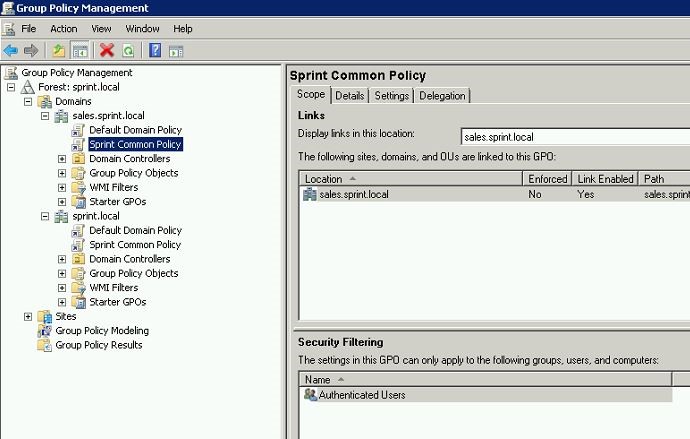Click the Group Policy Results icon
The image size is (690, 439).
tap(44, 345)
